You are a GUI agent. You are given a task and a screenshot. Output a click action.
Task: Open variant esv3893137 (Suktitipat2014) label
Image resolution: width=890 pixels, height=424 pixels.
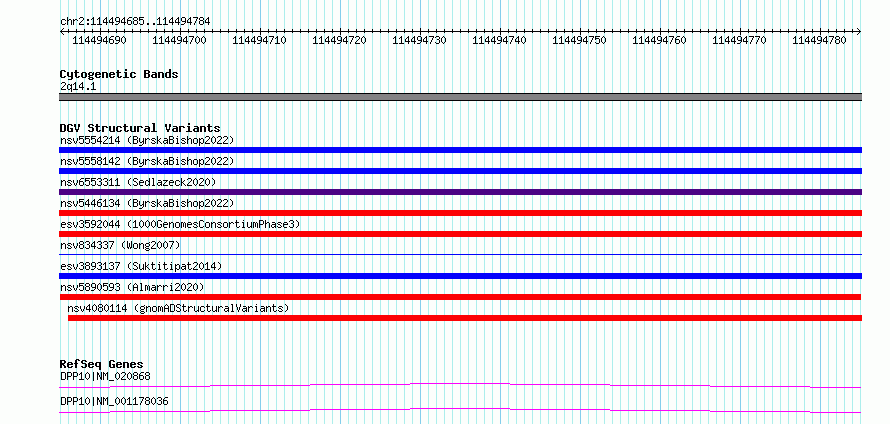(141, 266)
